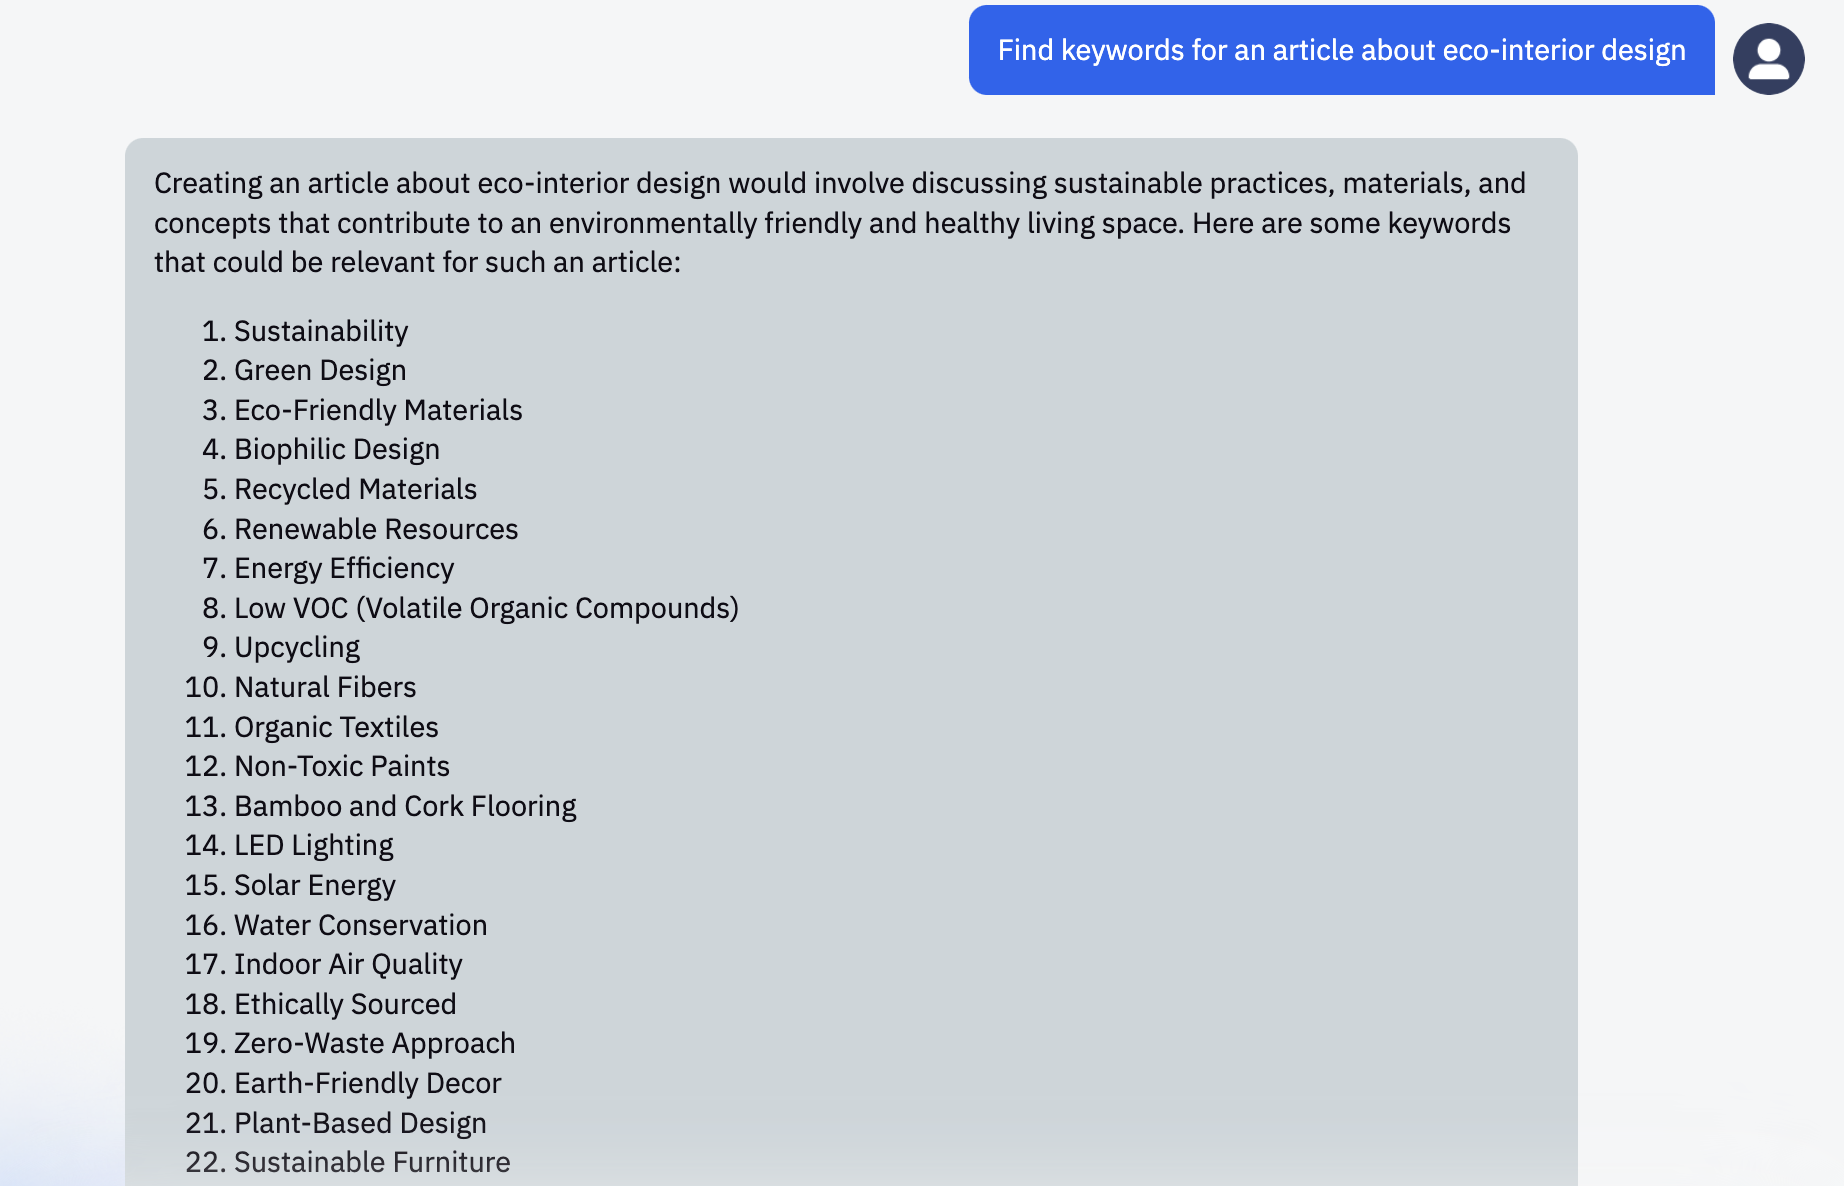Select the 'Green Design' list item
Screen dimensions: 1844x1186
[319, 371]
